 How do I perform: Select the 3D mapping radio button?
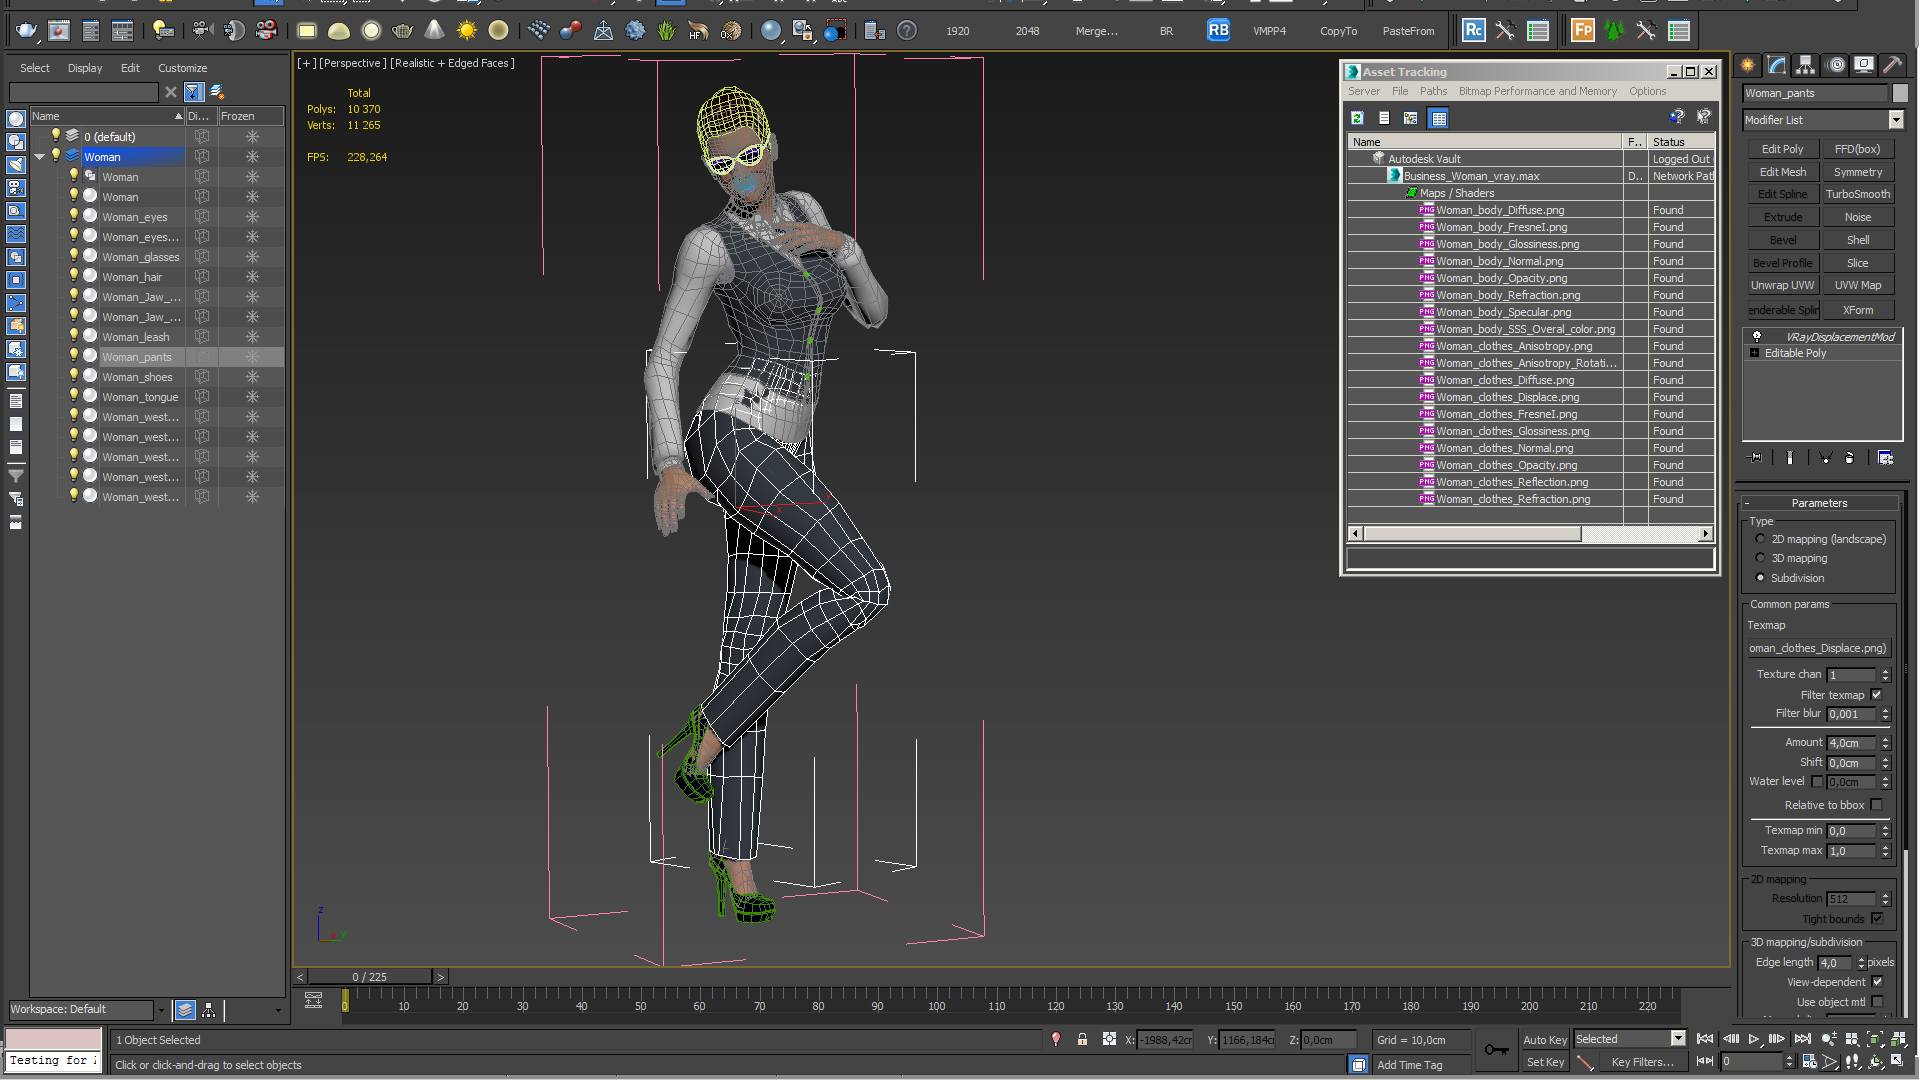coord(1760,558)
